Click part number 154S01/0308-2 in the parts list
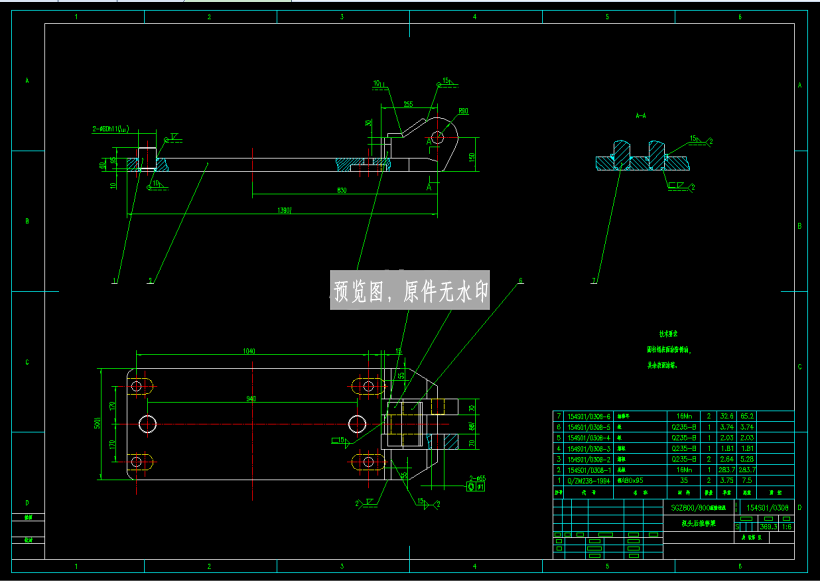 click(x=589, y=459)
